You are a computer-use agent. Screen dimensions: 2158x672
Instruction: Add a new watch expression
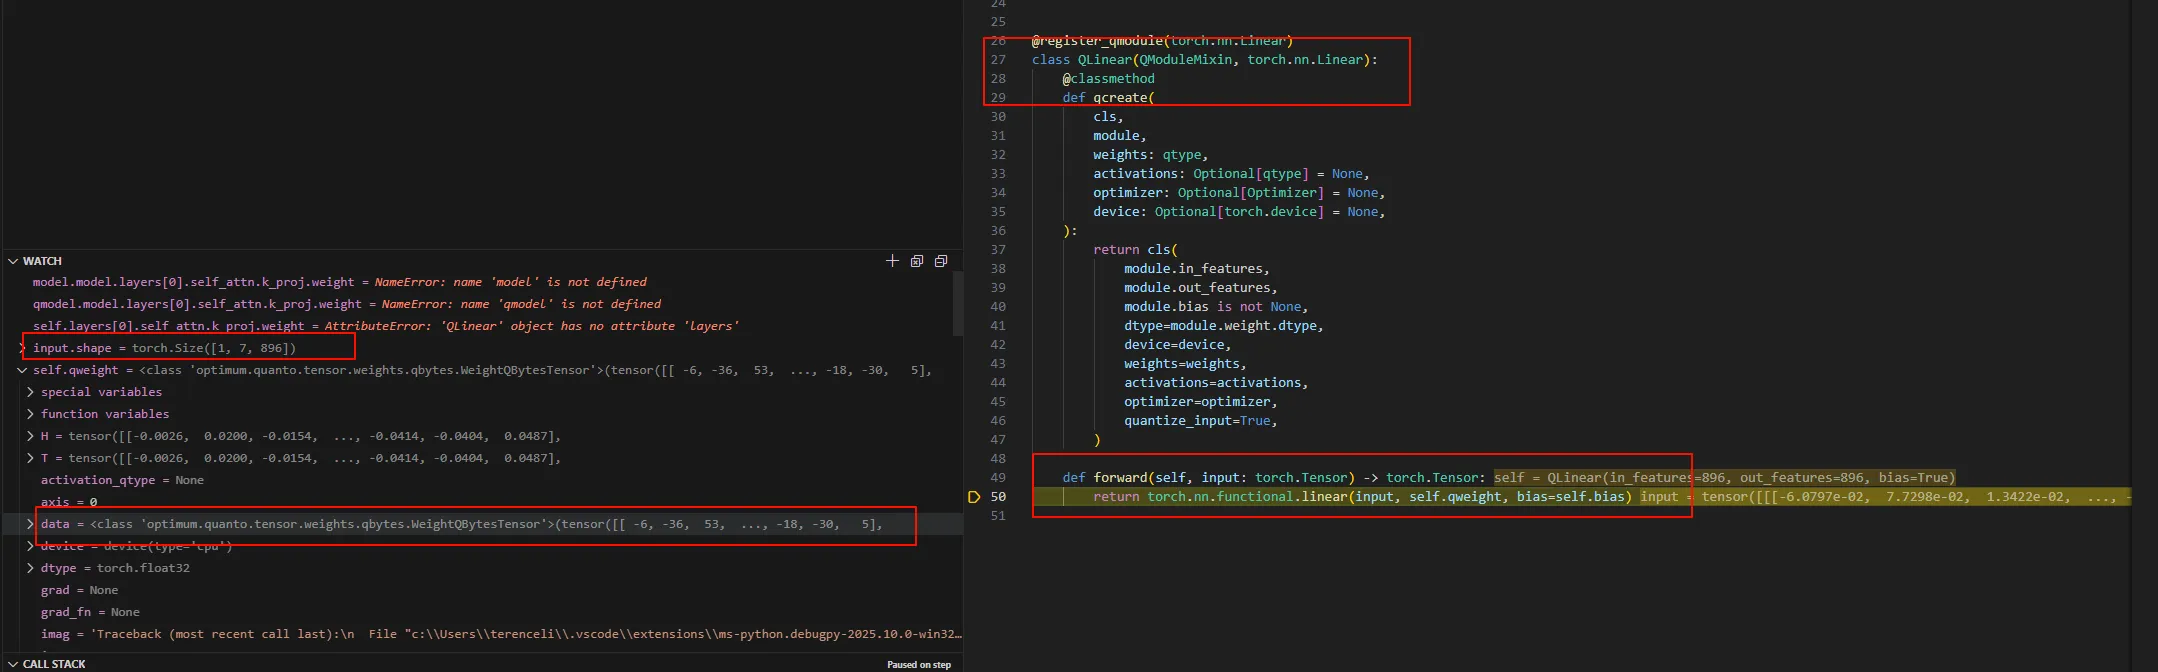[x=892, y=261]
